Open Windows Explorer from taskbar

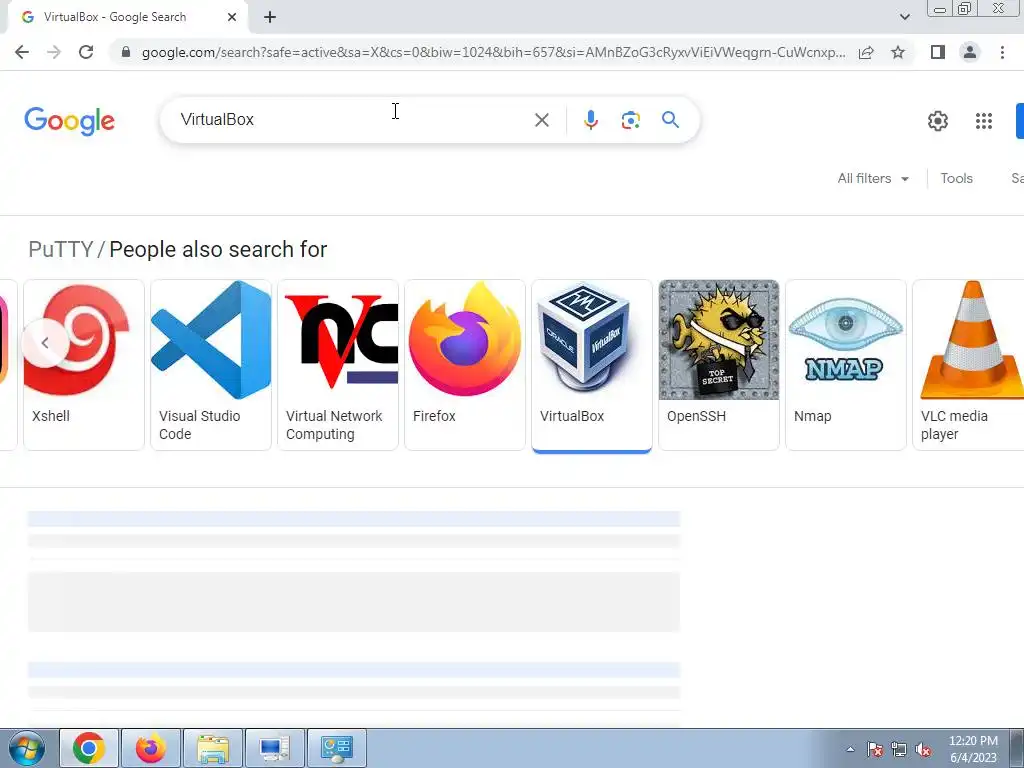coord(213,748)
